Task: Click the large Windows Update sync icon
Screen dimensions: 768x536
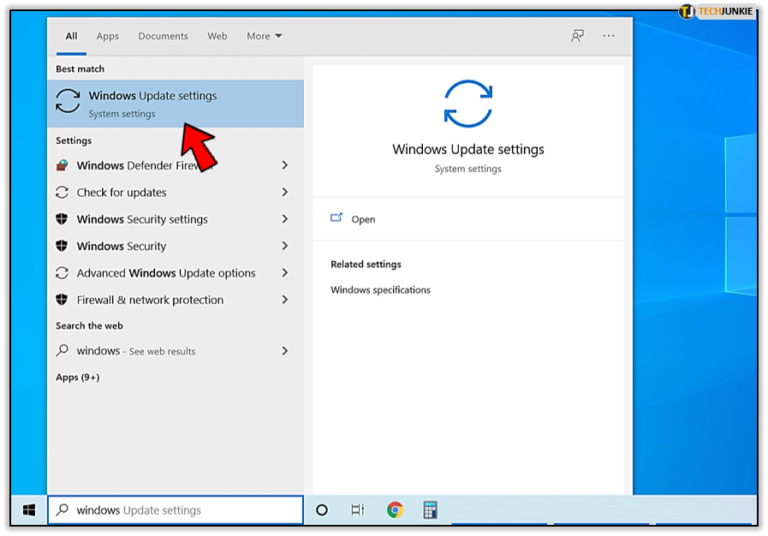Action: coord(468,104)
